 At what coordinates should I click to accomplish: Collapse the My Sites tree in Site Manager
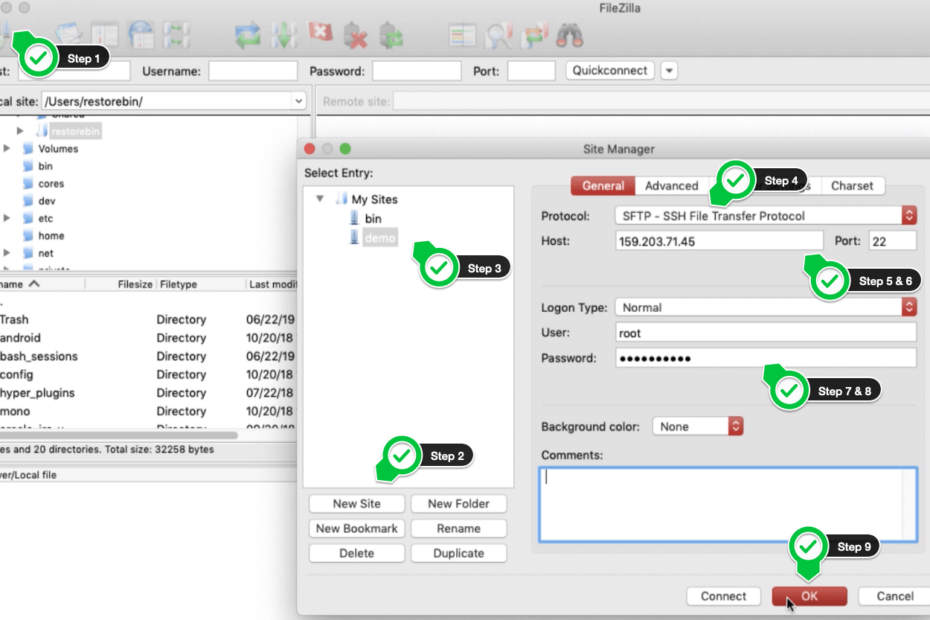click(x=320, y=199)
